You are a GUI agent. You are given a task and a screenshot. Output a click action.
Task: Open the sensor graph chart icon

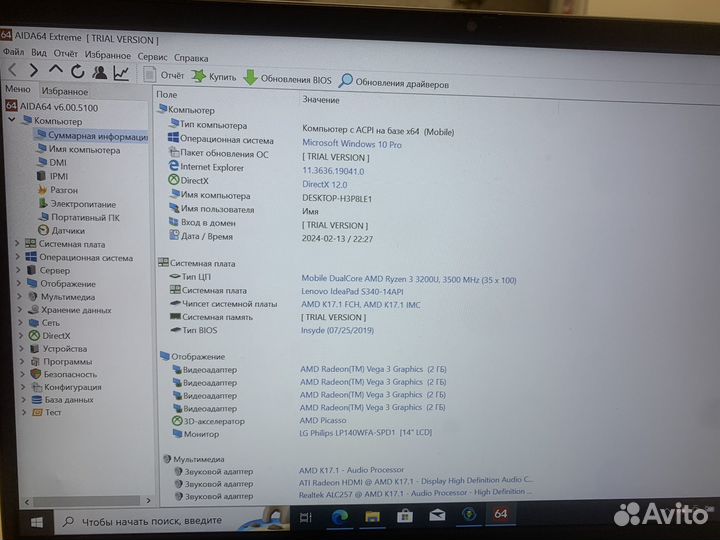[121, 73]
